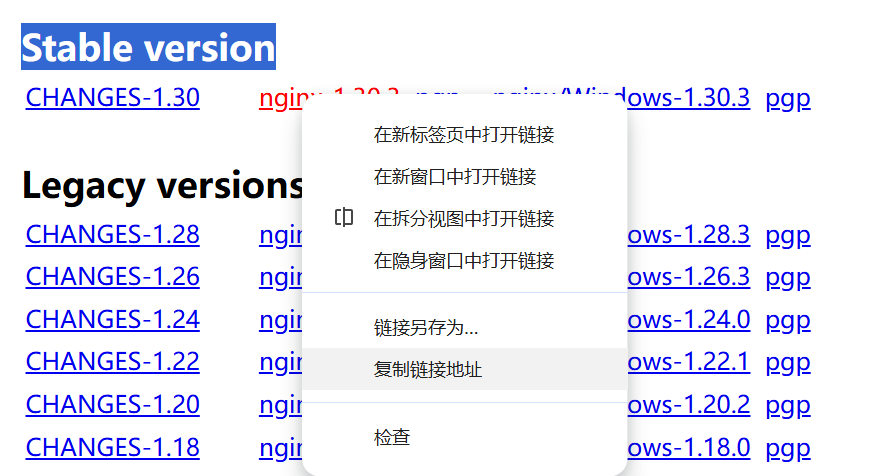Click nginx link in the CHANGES-1.20 row

281,407
